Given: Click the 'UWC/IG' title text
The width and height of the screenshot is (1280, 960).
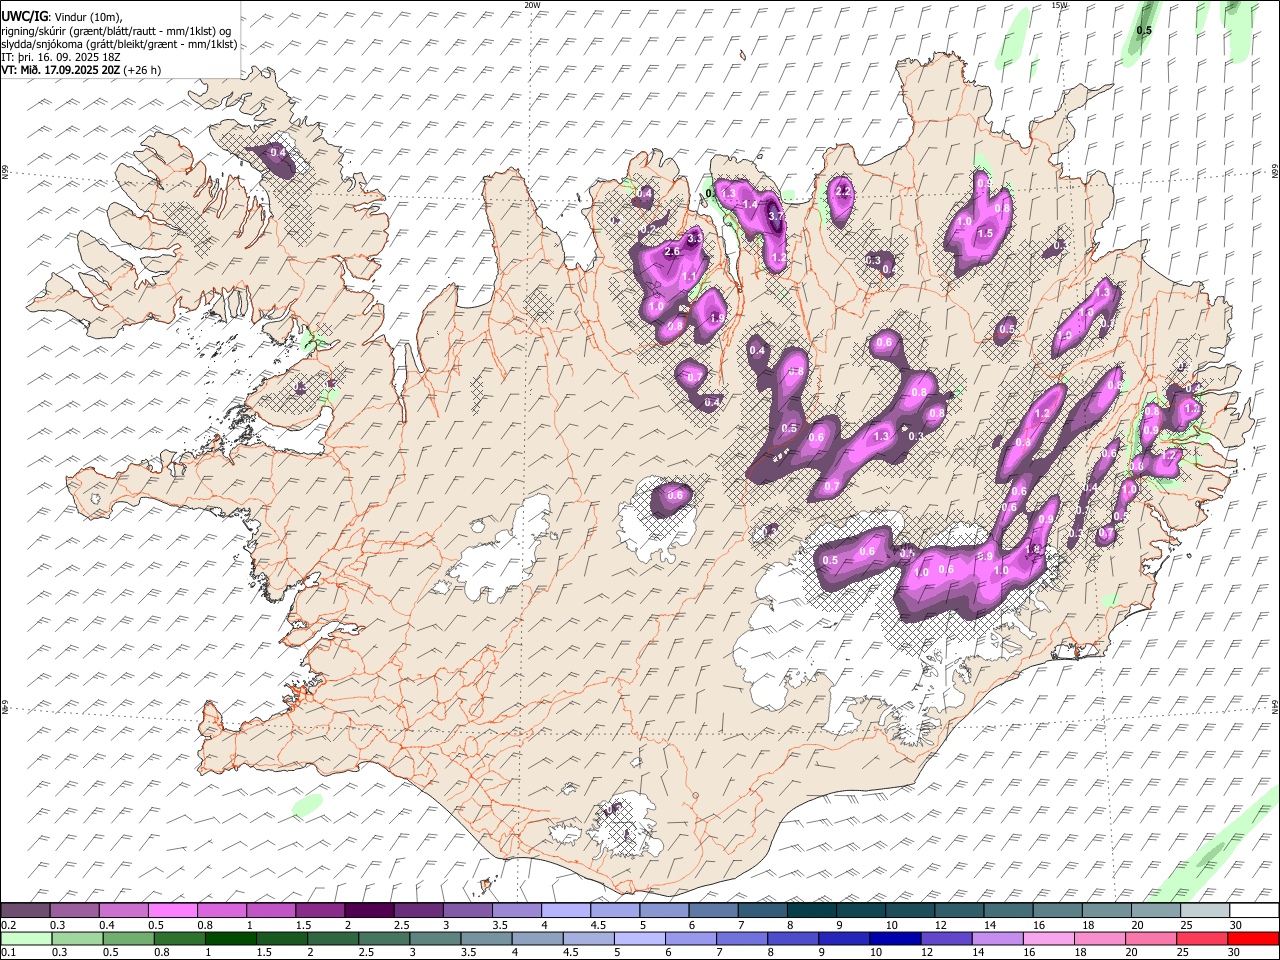Looking at the screenshot, I should (x=24, y=16).
